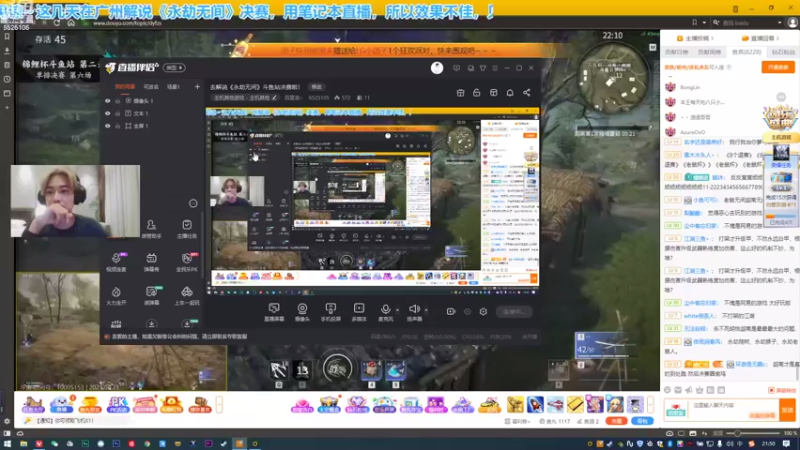This screenshot has width=800, height=450.
Task: Expand the browser bookmark dropdown arrow
Action: (x=704, y=22)
